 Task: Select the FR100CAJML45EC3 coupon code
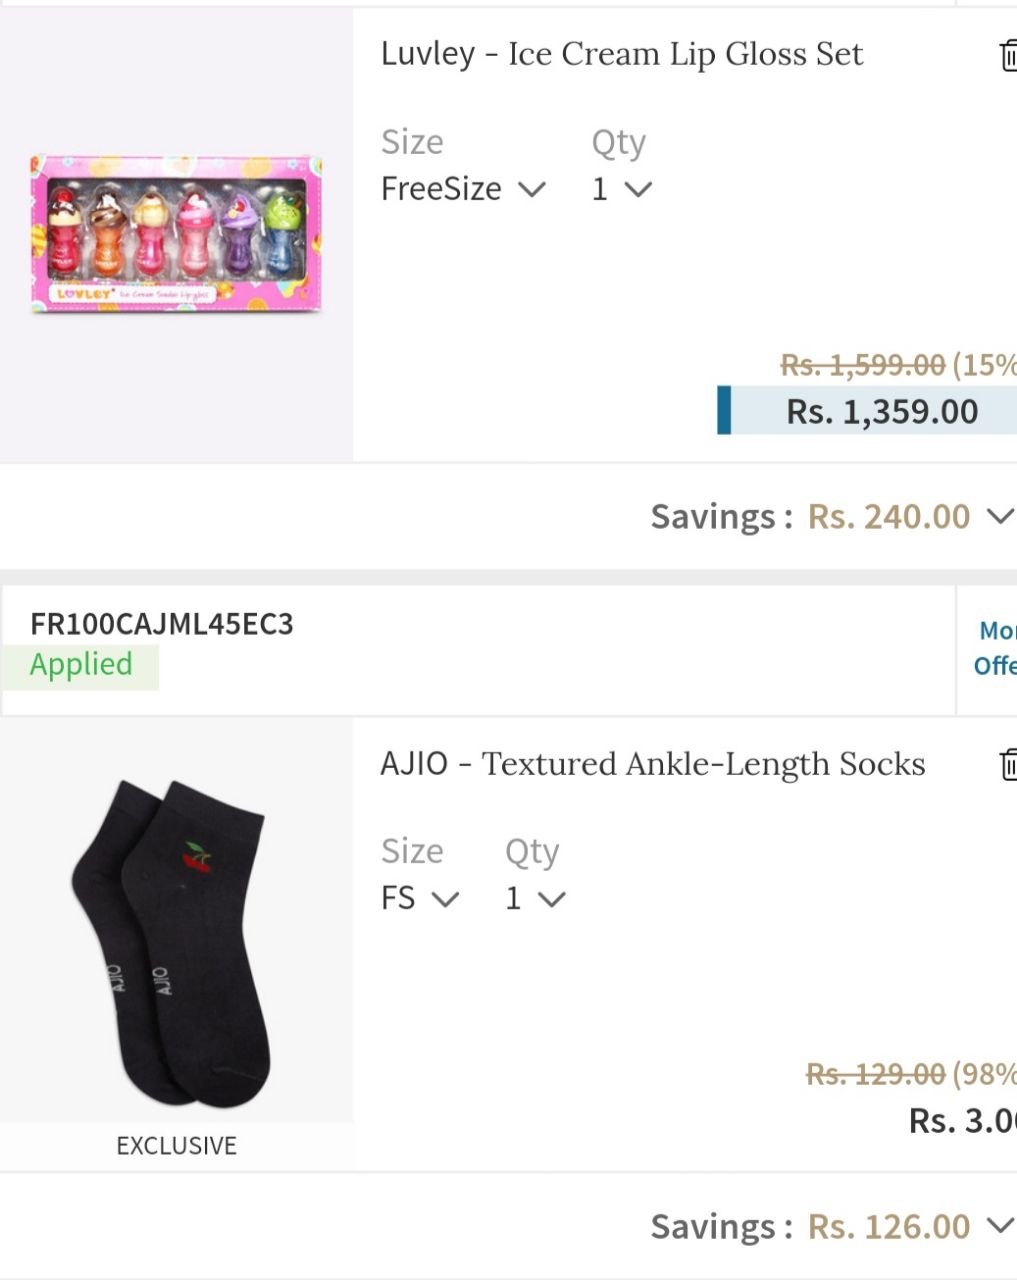point(162,624)
